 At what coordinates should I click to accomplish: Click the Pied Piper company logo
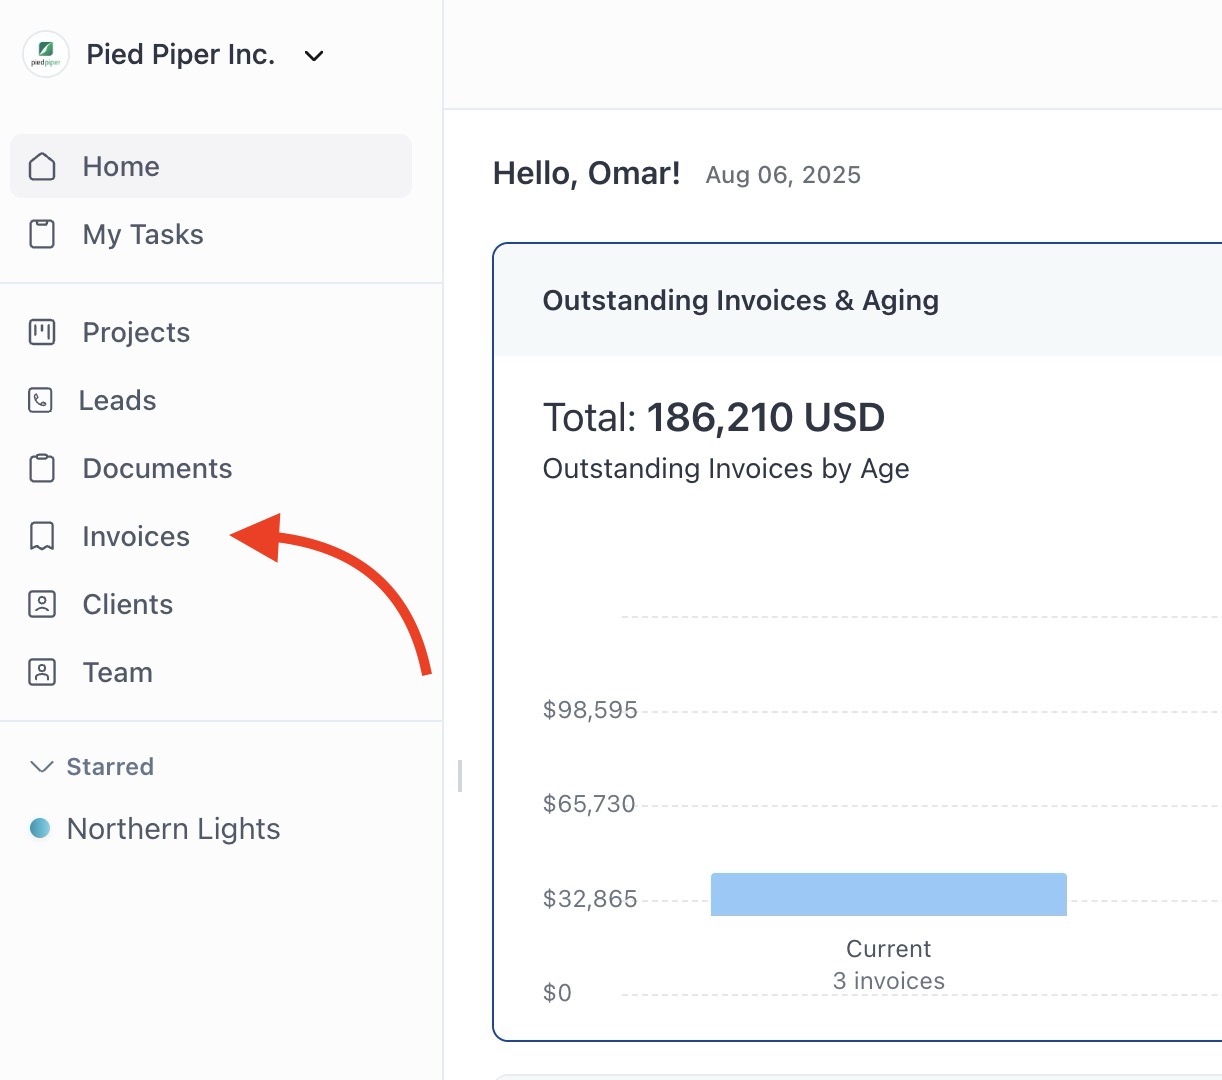(x=45, y=54)
